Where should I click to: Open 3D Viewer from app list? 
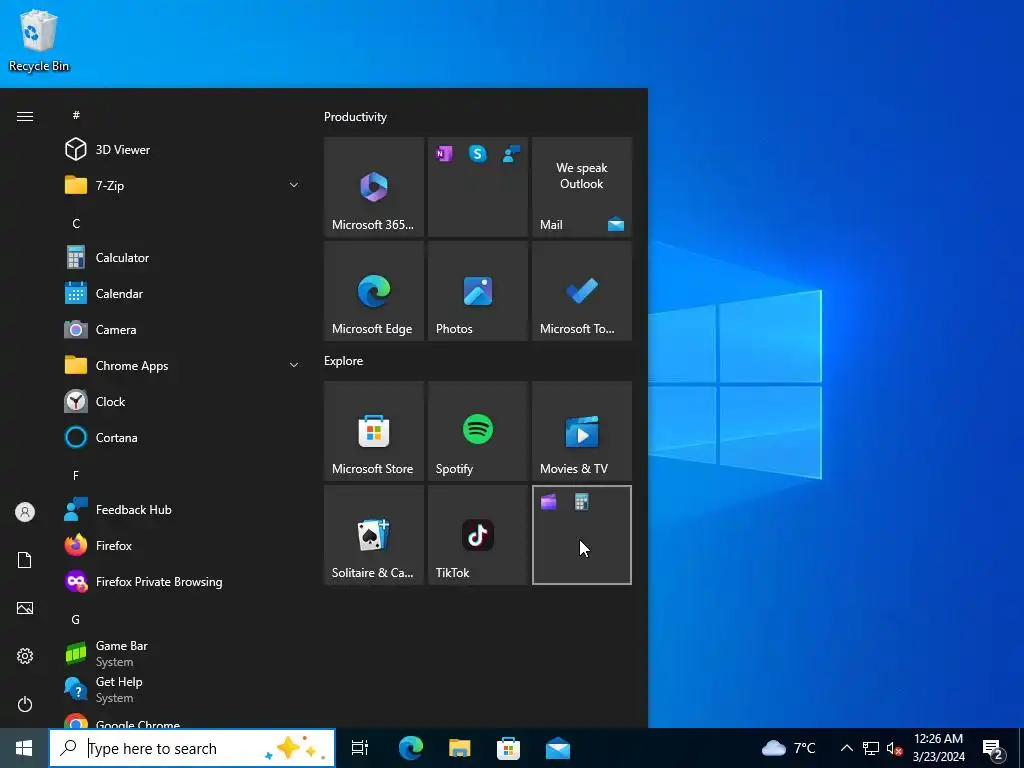pyautogui.click(x=182, y=150)
